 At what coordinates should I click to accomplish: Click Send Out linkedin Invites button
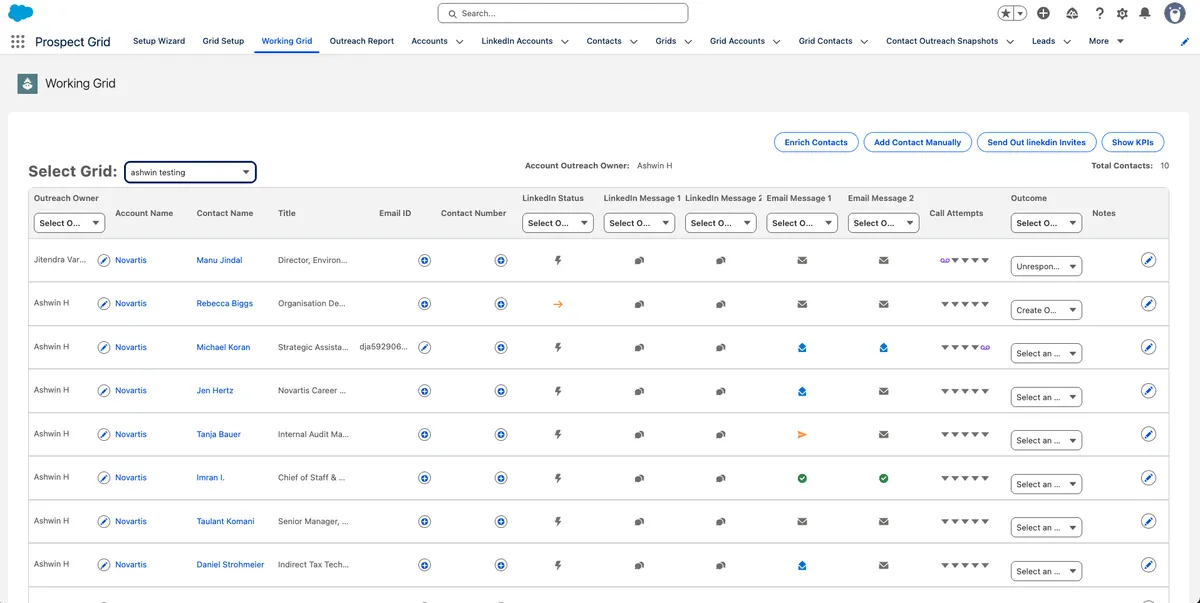click(1036, 142)
